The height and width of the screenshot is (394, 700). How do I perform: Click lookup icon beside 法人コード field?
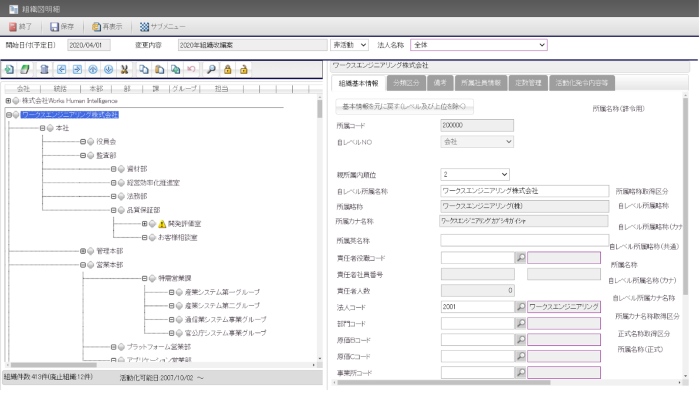[521, 307]
